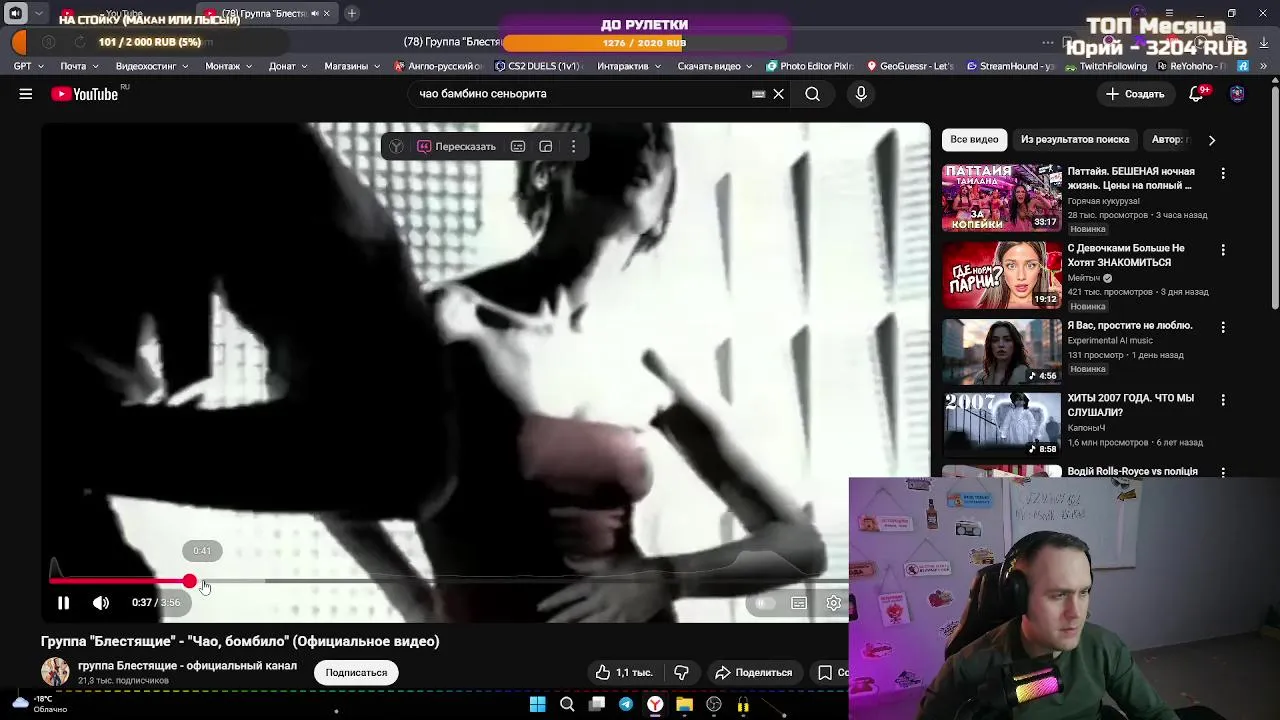Image resolution: width=1280 pixels, height=720 pixels.
Task: Click the subtitles icon in the overlay bar
Action: tap(518, 147)
